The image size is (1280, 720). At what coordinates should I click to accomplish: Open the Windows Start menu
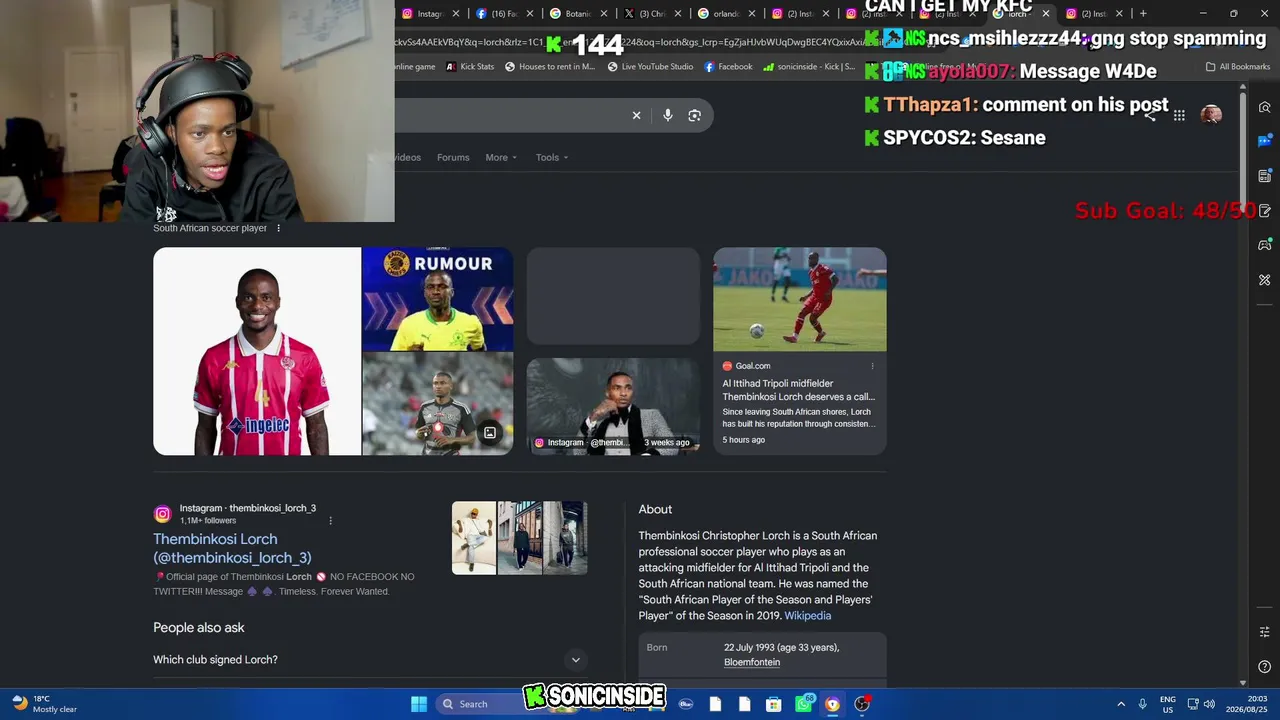[x=419, y=704]
